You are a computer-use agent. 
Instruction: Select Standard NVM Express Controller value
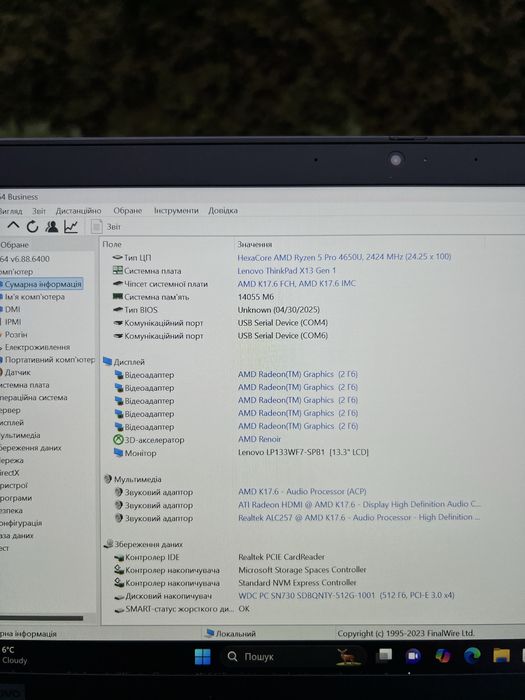pos(297,583)
